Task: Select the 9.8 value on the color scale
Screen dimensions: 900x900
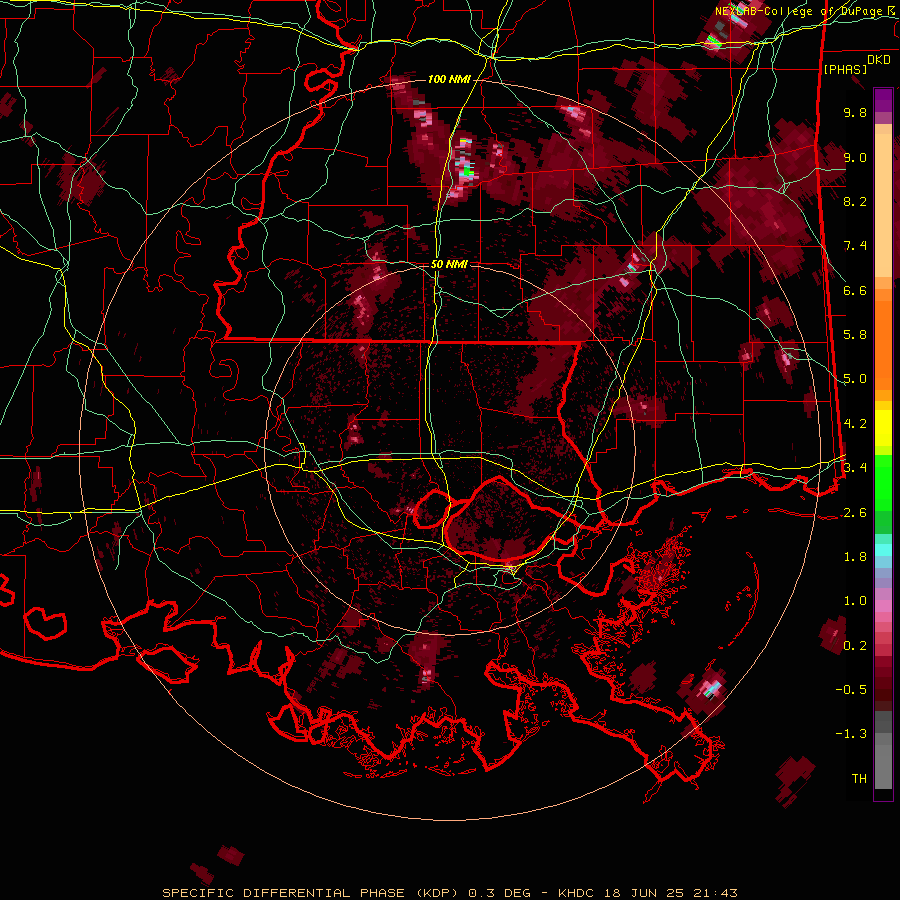Action: coord(855,112)
